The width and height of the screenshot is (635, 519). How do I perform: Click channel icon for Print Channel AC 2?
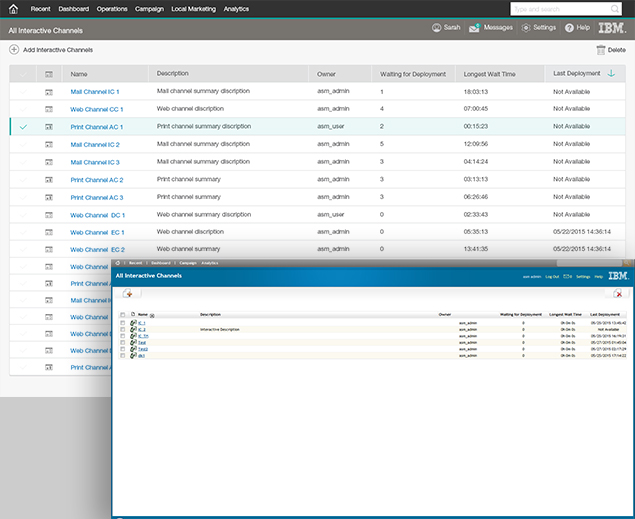click(49, 179)
